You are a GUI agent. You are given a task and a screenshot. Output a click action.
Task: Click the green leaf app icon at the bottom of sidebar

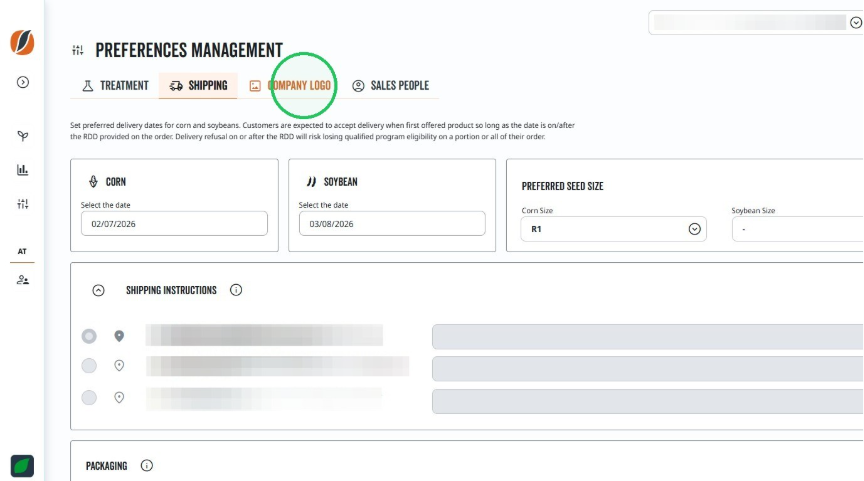[x=22, y=466]
